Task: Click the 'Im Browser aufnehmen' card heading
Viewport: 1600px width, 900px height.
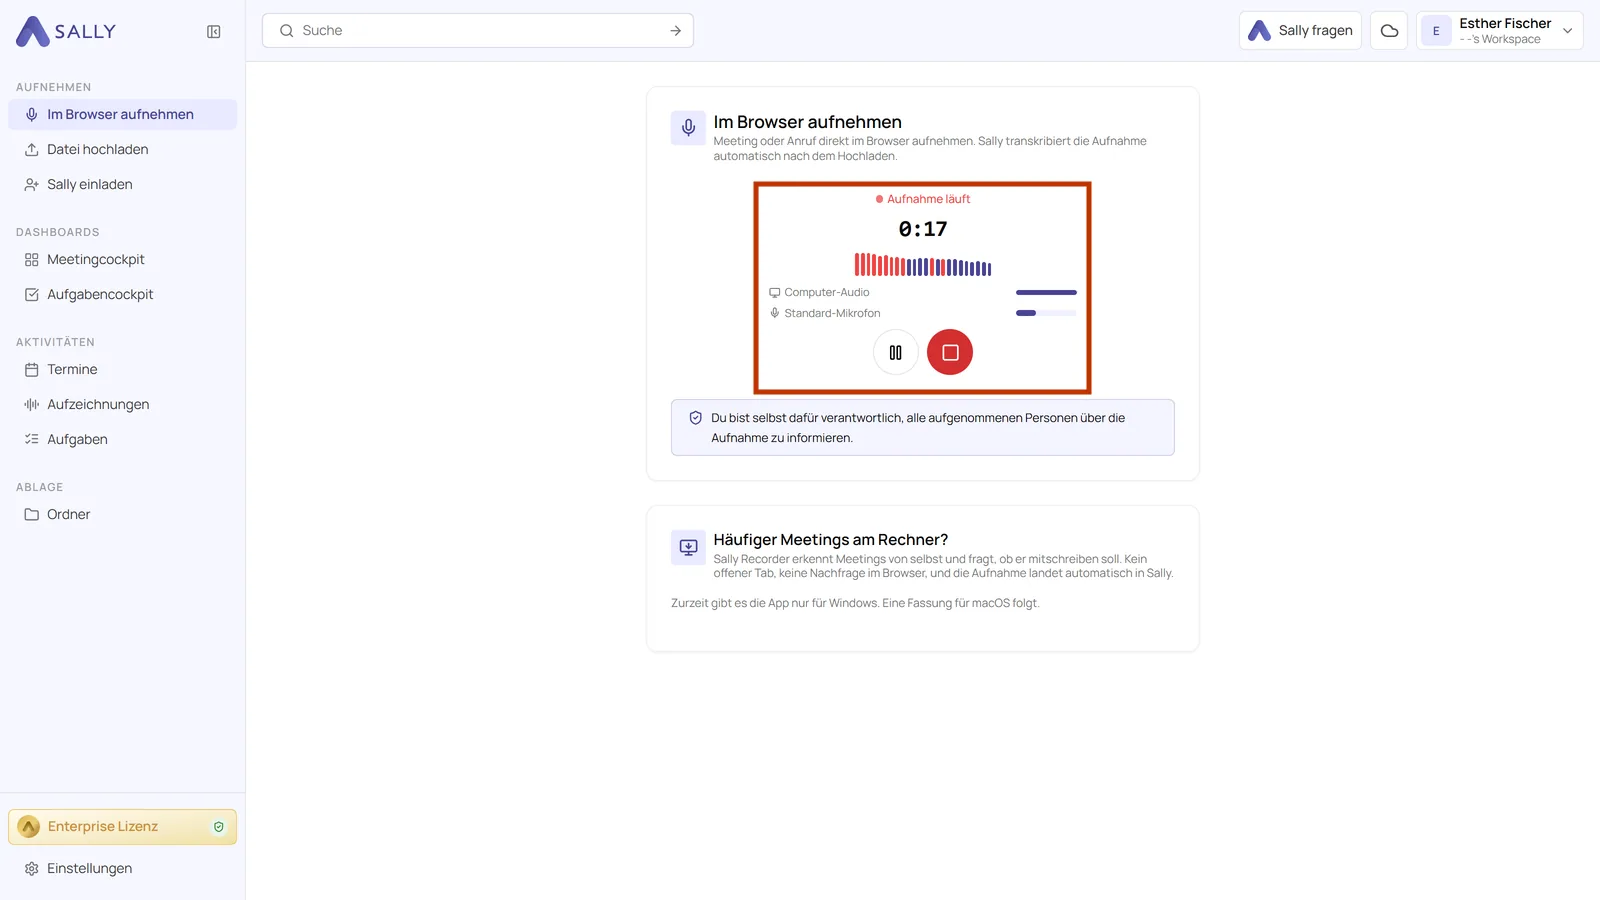Action: pyautogui.click(x=808, y=122)
